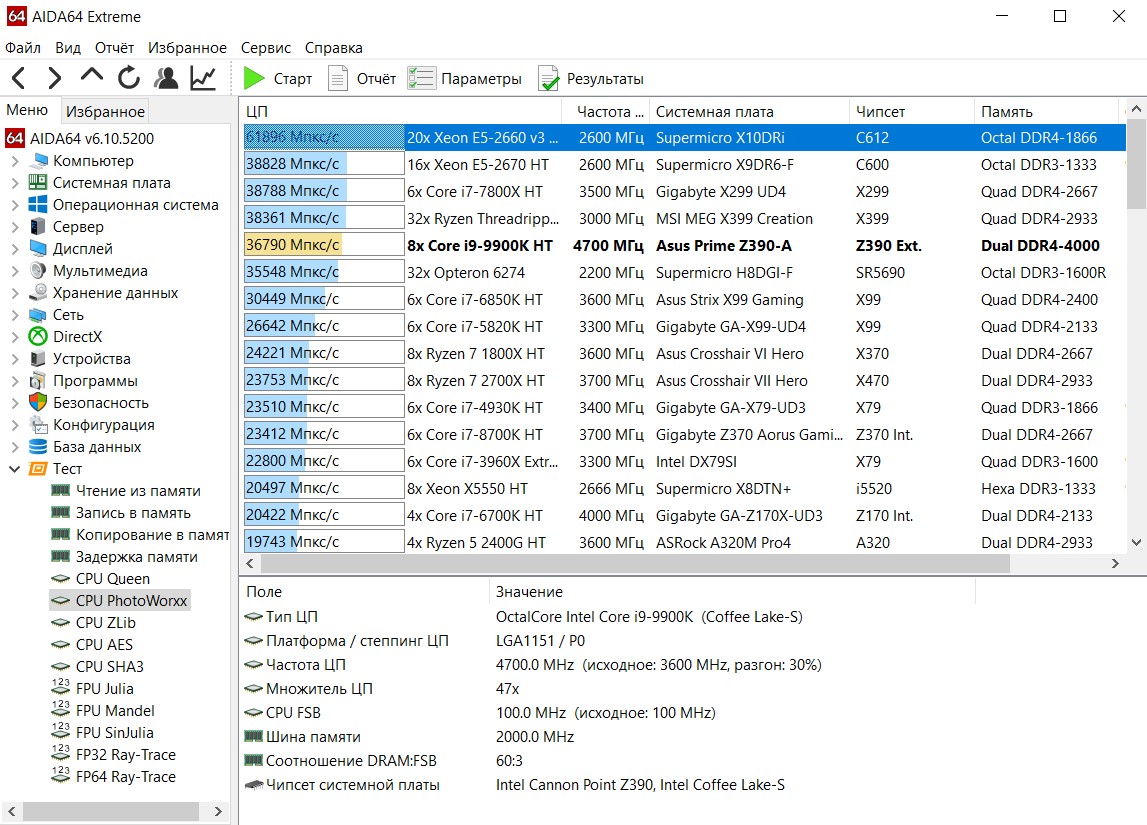Select the База данных icon
The width and height of the screenshot is (1147, 825).
pyautogui.click(x=37, y=446)
